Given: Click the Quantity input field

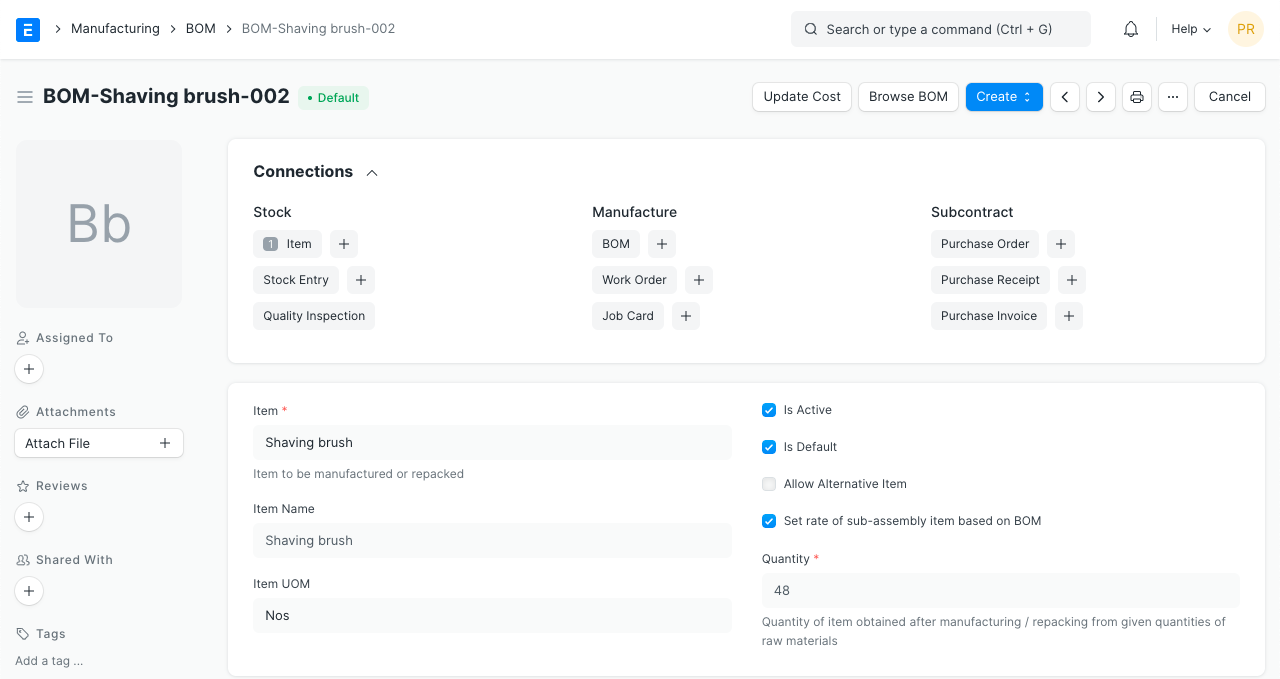Looking at the screenshot, I should 1000,591.
